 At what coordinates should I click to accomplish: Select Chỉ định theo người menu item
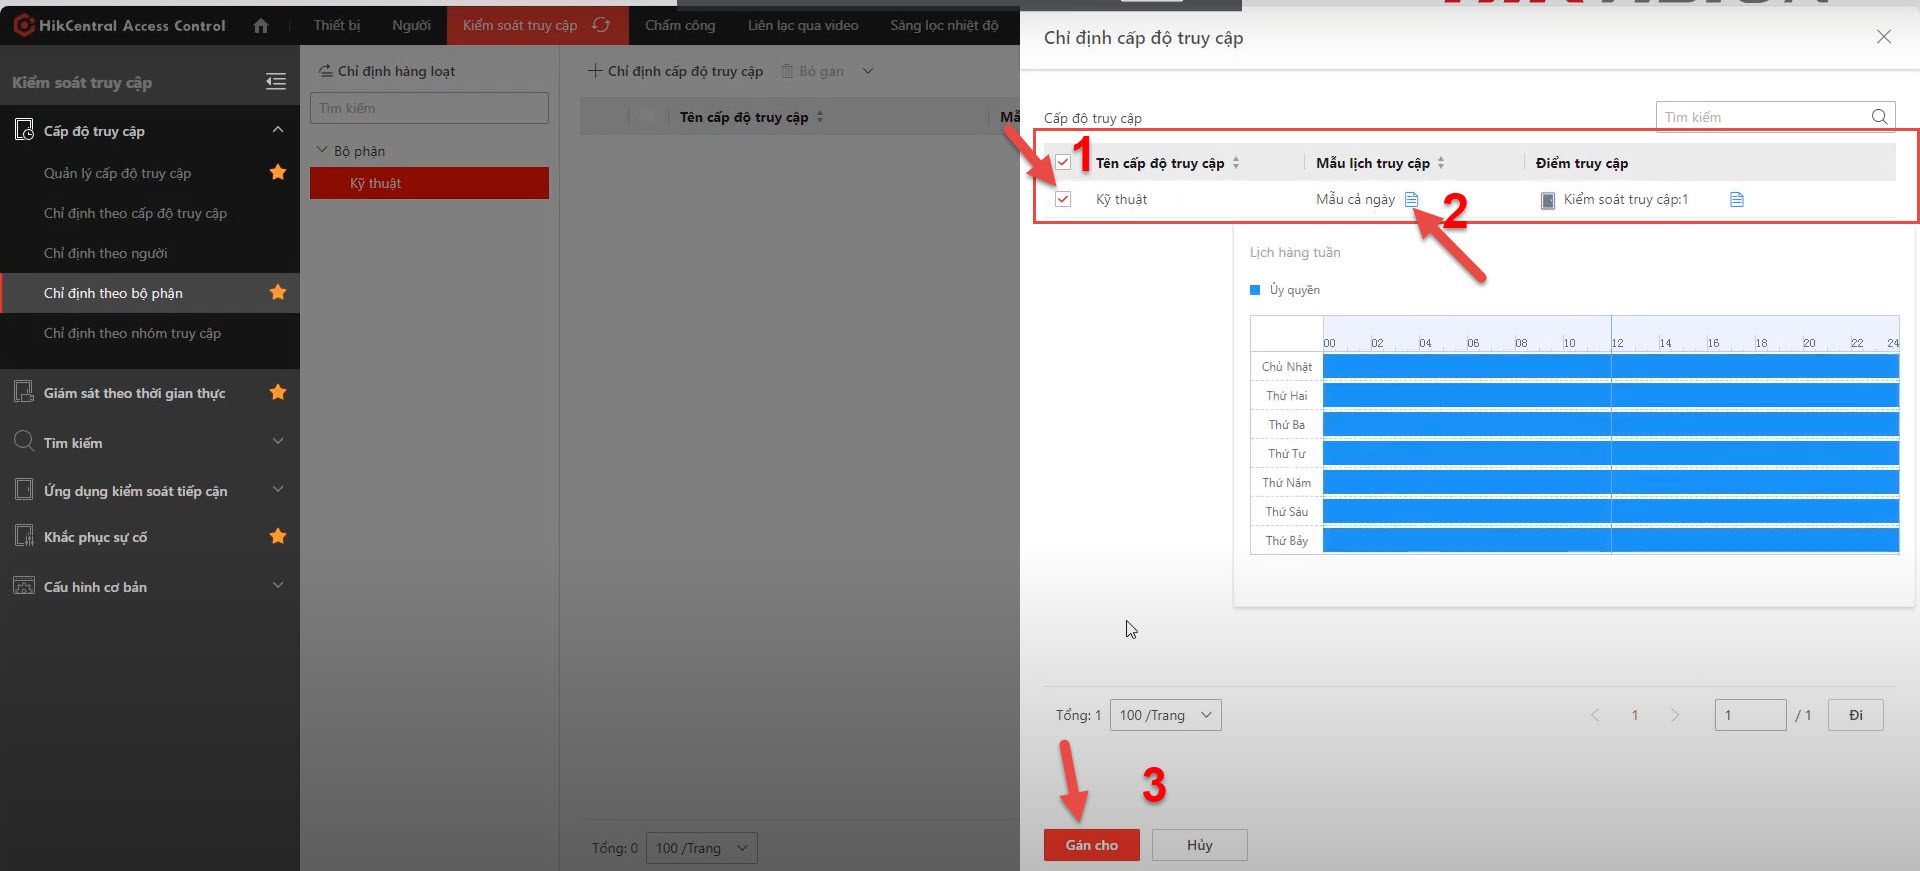point(106,253)
